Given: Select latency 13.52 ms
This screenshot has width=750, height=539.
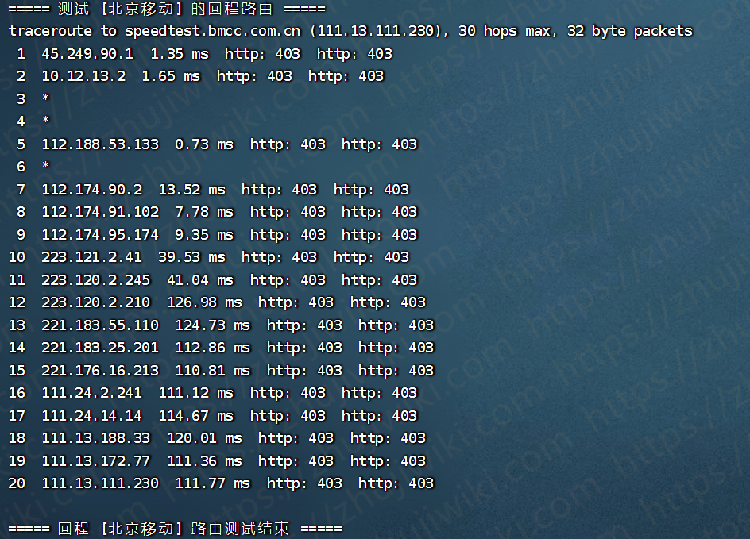Looking at the screenshot, I should pyautogui.click(x=192, y=189).
